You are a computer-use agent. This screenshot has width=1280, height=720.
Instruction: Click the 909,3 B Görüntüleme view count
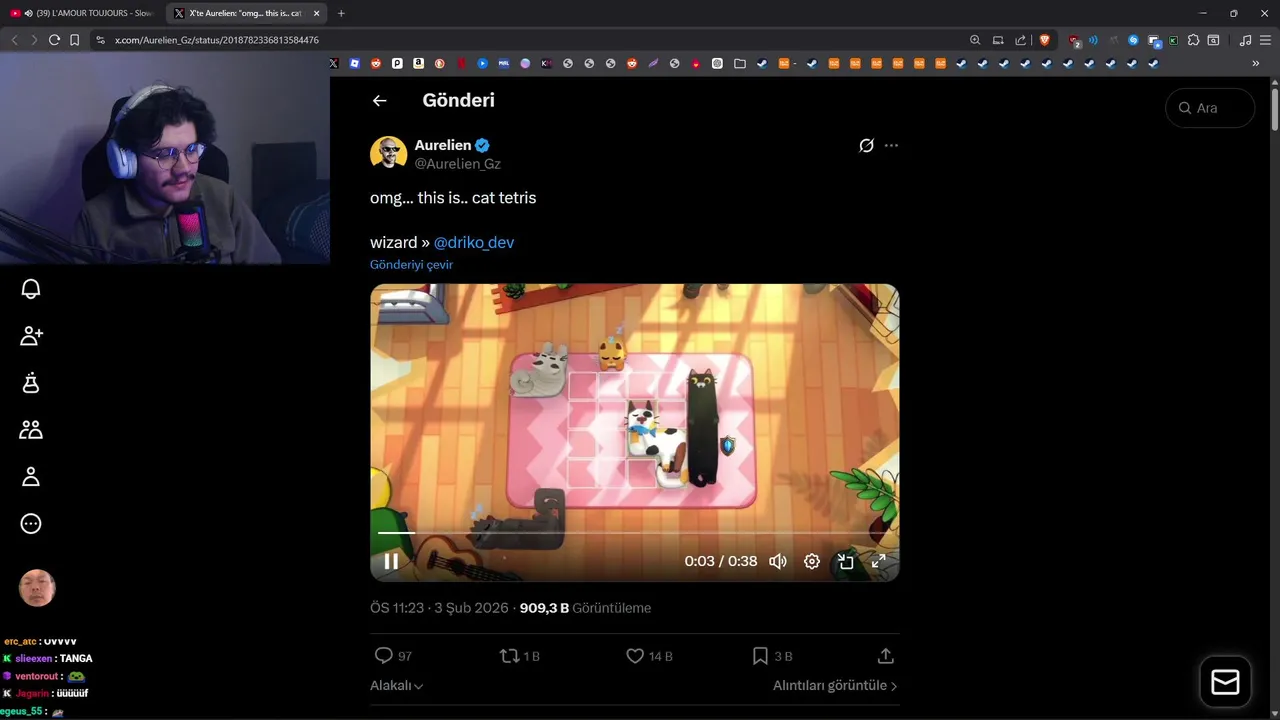pos(585,608)
